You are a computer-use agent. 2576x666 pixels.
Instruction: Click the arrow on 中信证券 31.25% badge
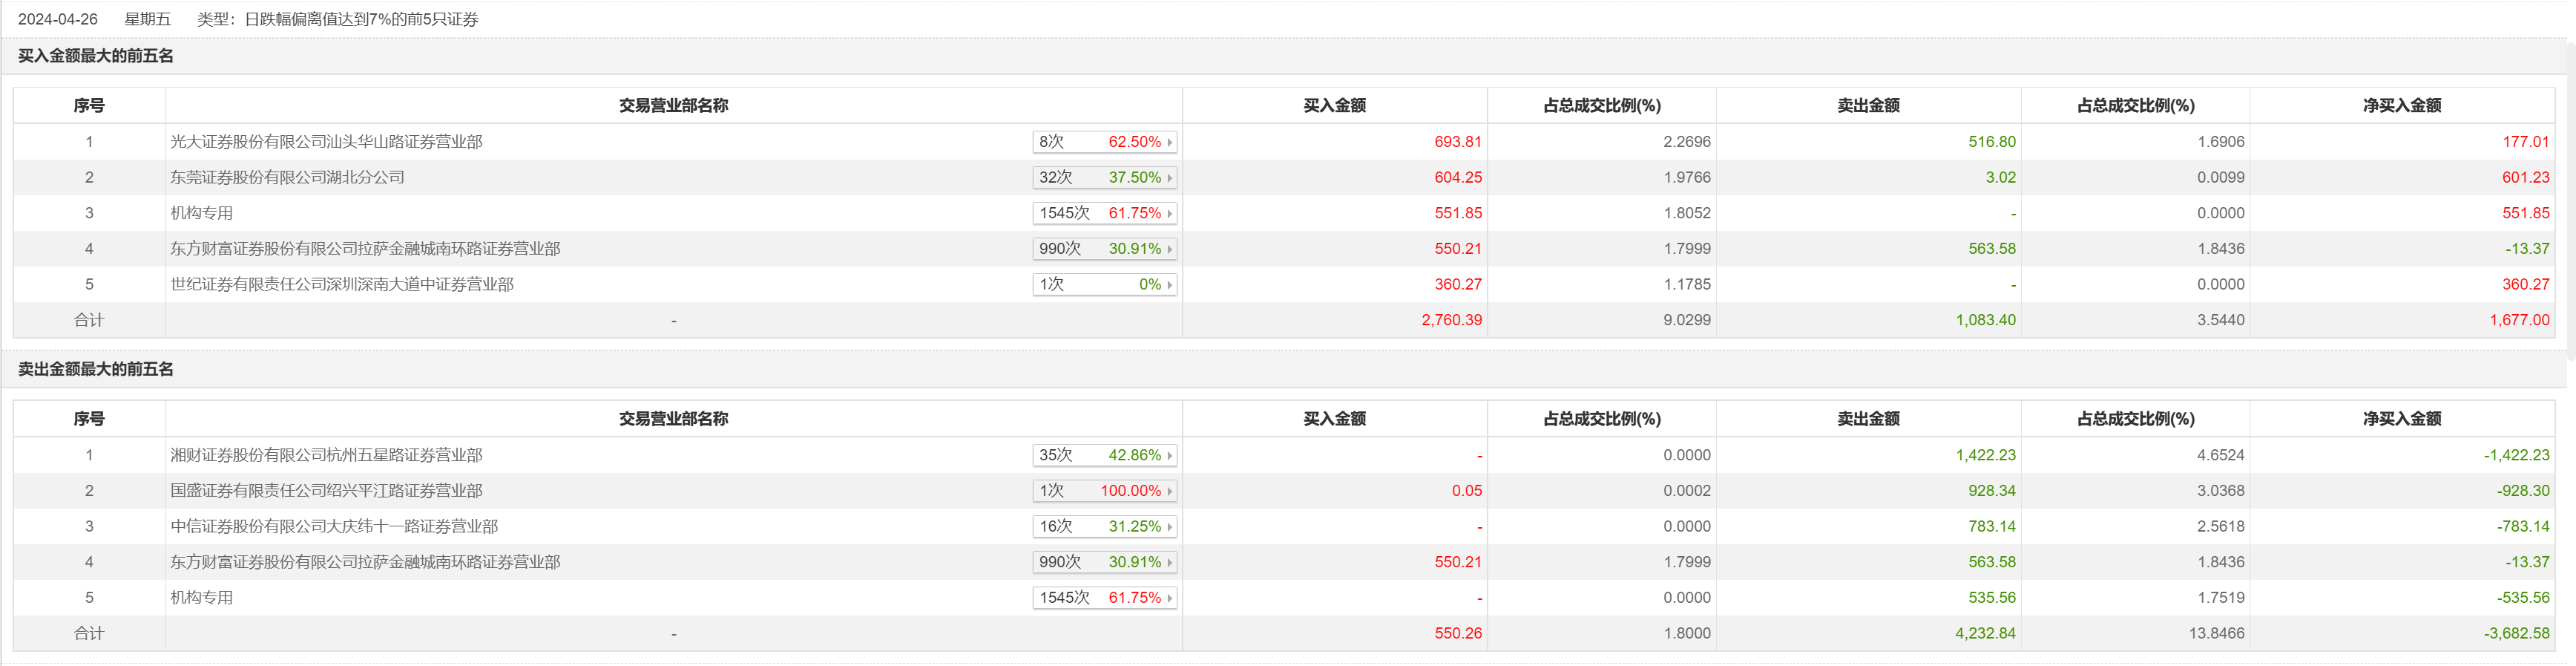(x=1169, y=527)
